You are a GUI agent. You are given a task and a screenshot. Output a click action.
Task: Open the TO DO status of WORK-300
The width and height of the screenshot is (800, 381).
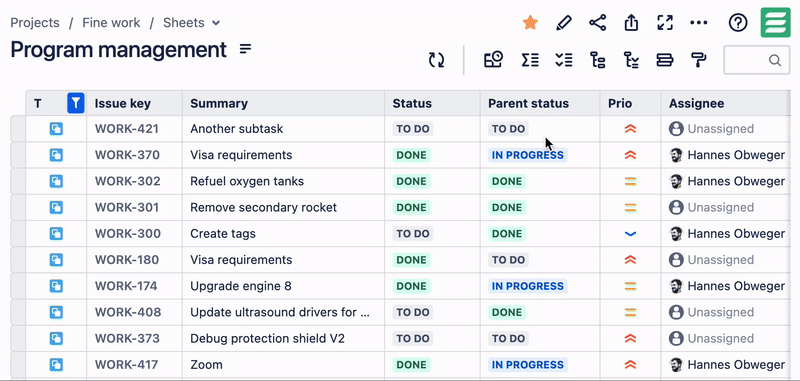pyautogui.click(x=413, y=234)
